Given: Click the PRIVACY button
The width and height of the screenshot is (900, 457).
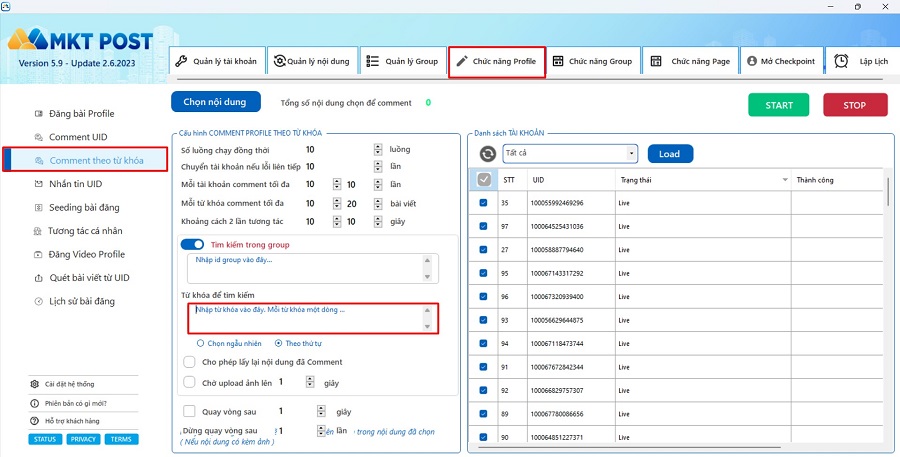Looking at the screenshot, I should [x=83, y=439].
